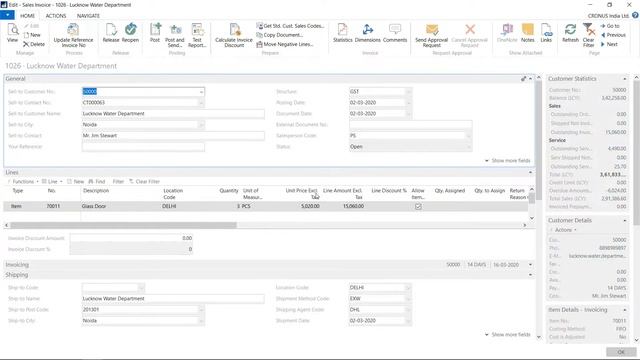The image size is (640, 360).
Task: Open the Lines Functions menu
Action: [x=23, y=182]
